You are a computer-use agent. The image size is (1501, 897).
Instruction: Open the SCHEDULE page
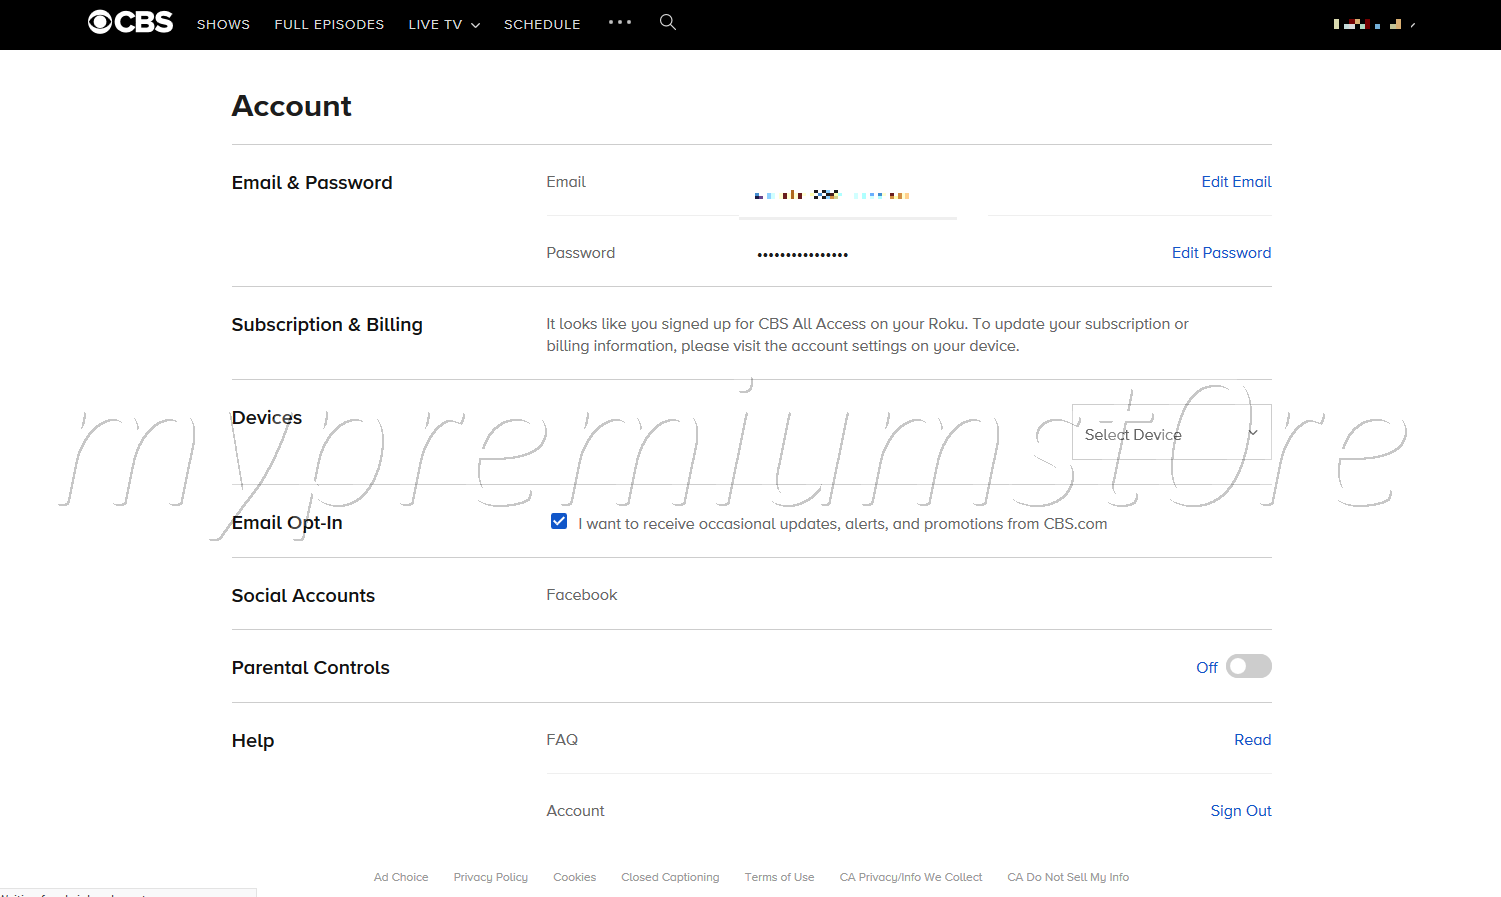click(542, 24)
